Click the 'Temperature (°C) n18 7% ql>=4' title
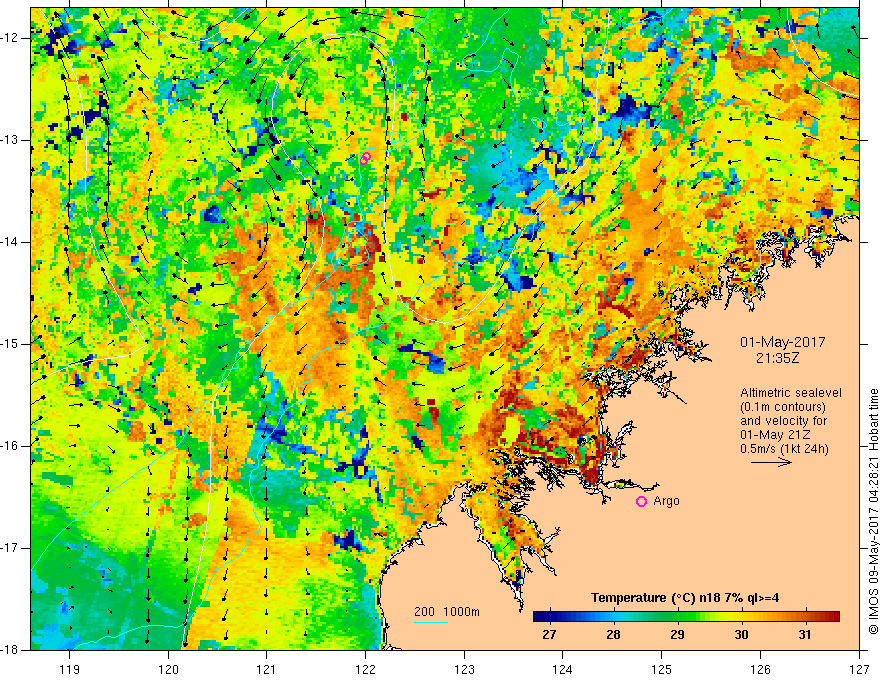 [x=685, y=598]
